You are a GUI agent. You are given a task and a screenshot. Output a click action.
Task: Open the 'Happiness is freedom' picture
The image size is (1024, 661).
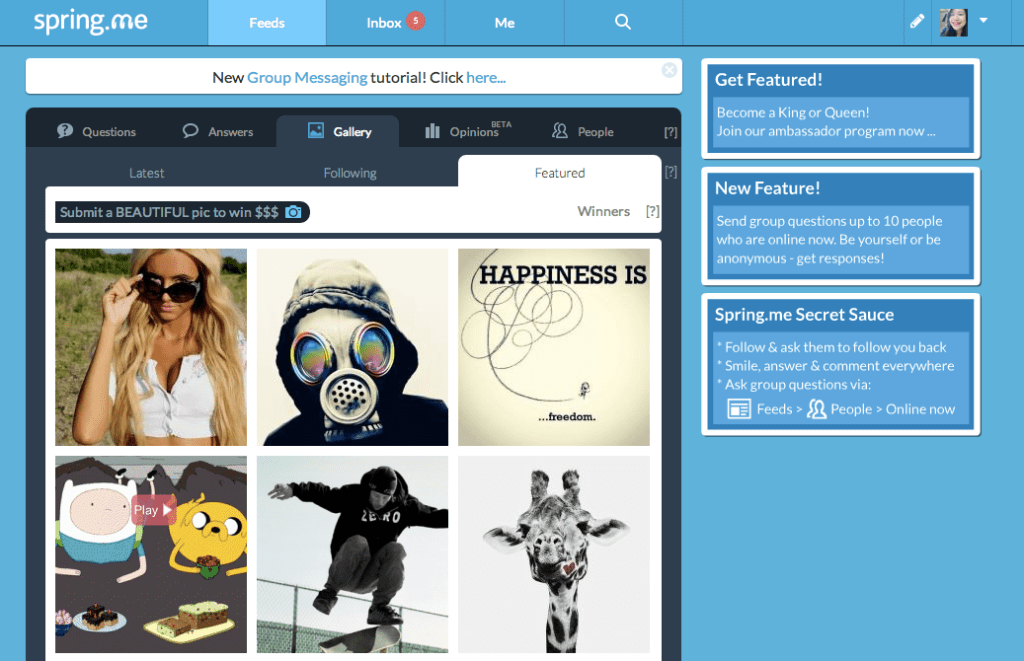tap(554, 347)
